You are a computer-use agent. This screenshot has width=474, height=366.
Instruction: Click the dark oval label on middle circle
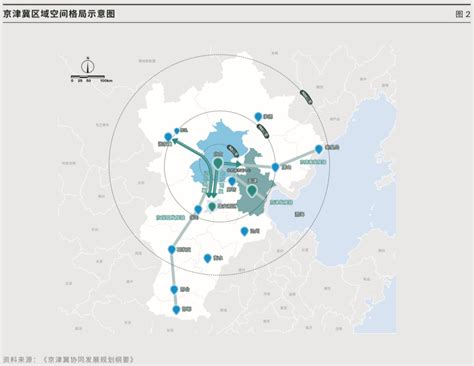(263, 131)
